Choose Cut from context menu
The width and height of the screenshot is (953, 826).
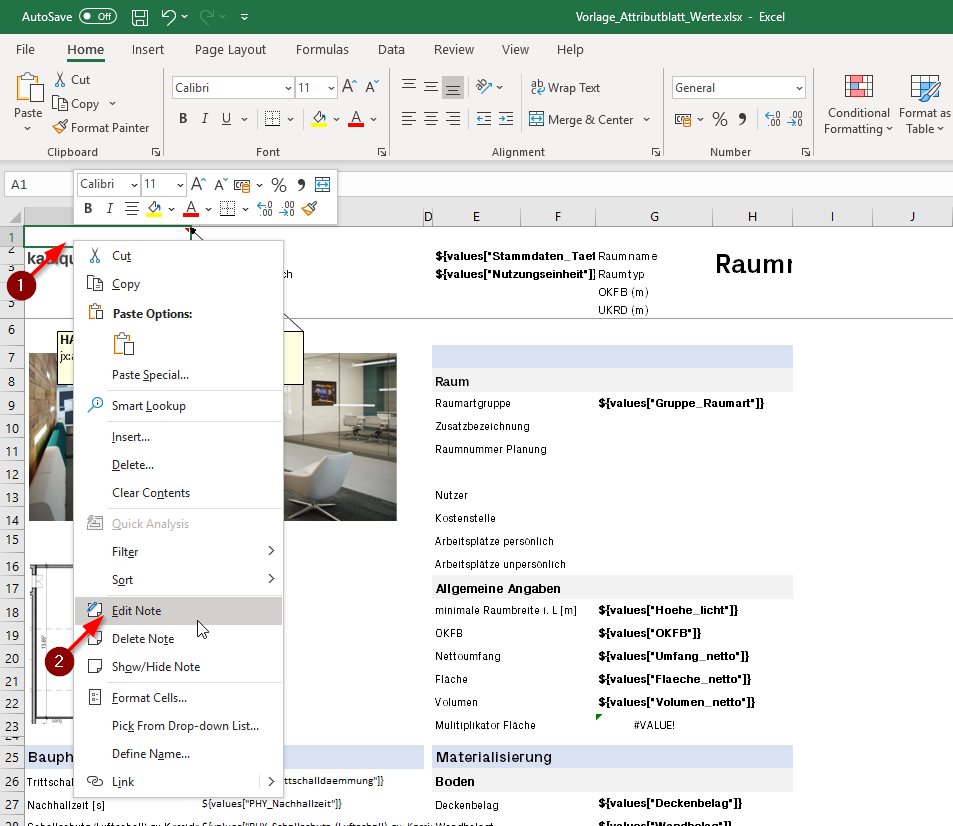tap(178, 256)
